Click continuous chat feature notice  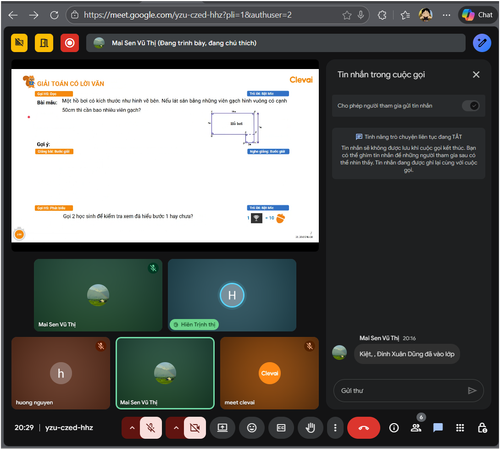pos(408,153)
